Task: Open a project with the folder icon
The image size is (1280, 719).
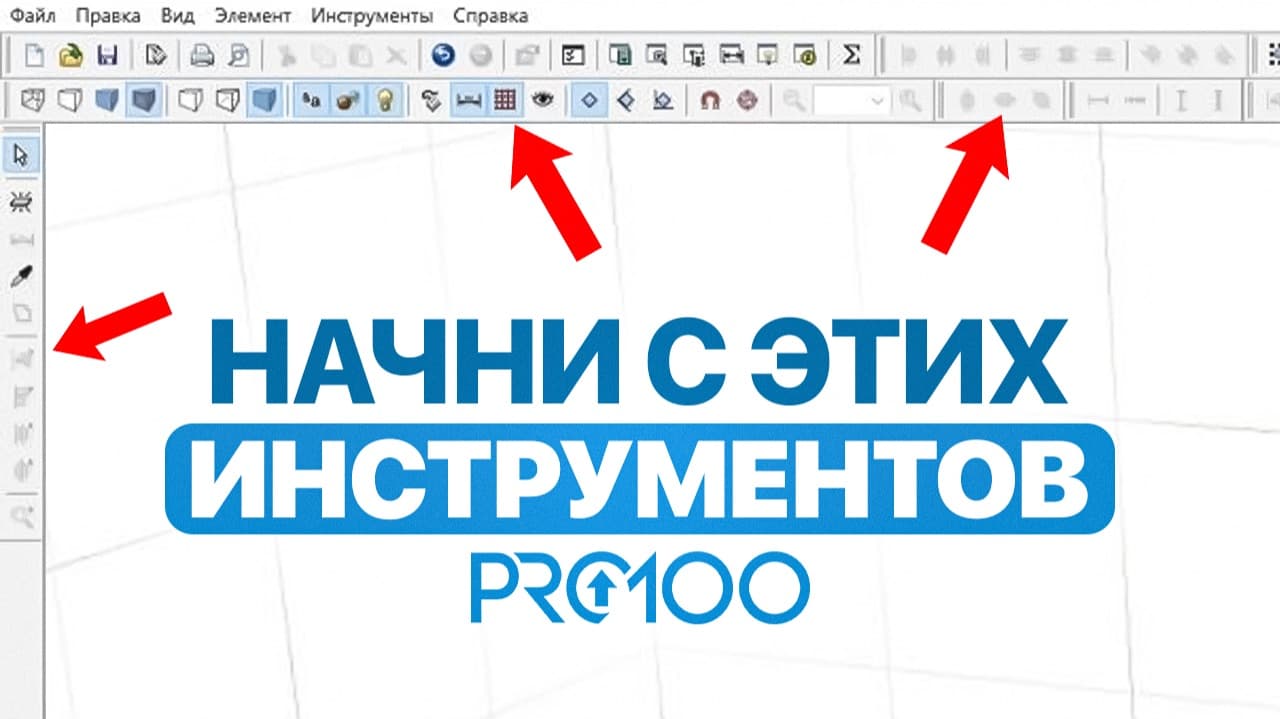Action: click(70, 55)
